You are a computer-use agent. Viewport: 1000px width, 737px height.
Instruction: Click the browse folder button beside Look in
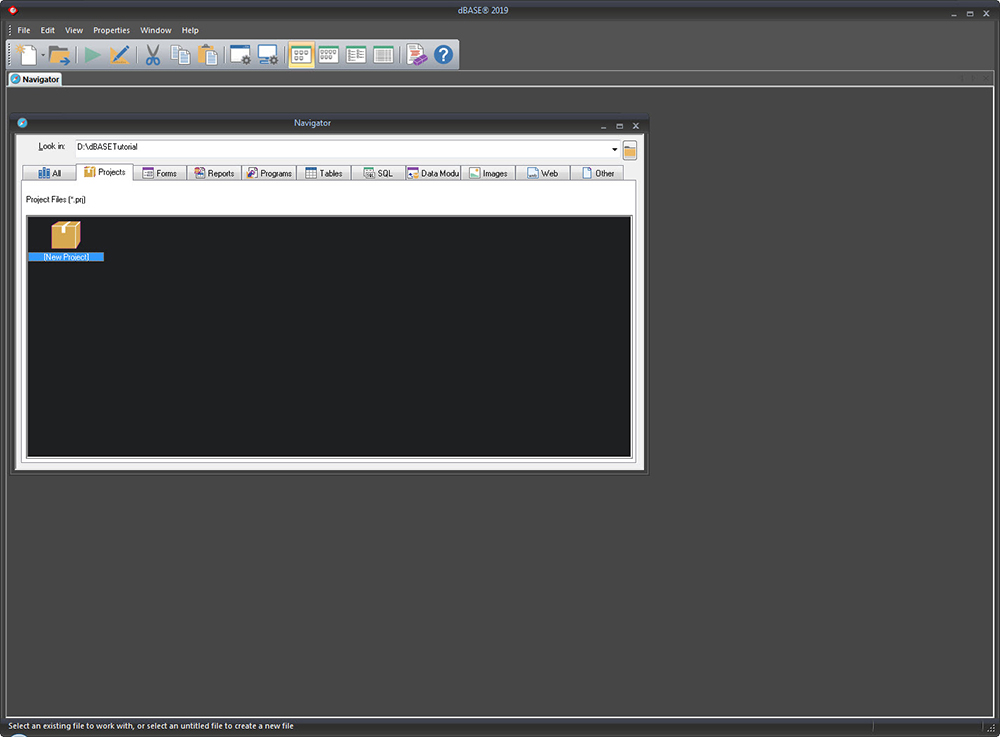click(629, 150)
